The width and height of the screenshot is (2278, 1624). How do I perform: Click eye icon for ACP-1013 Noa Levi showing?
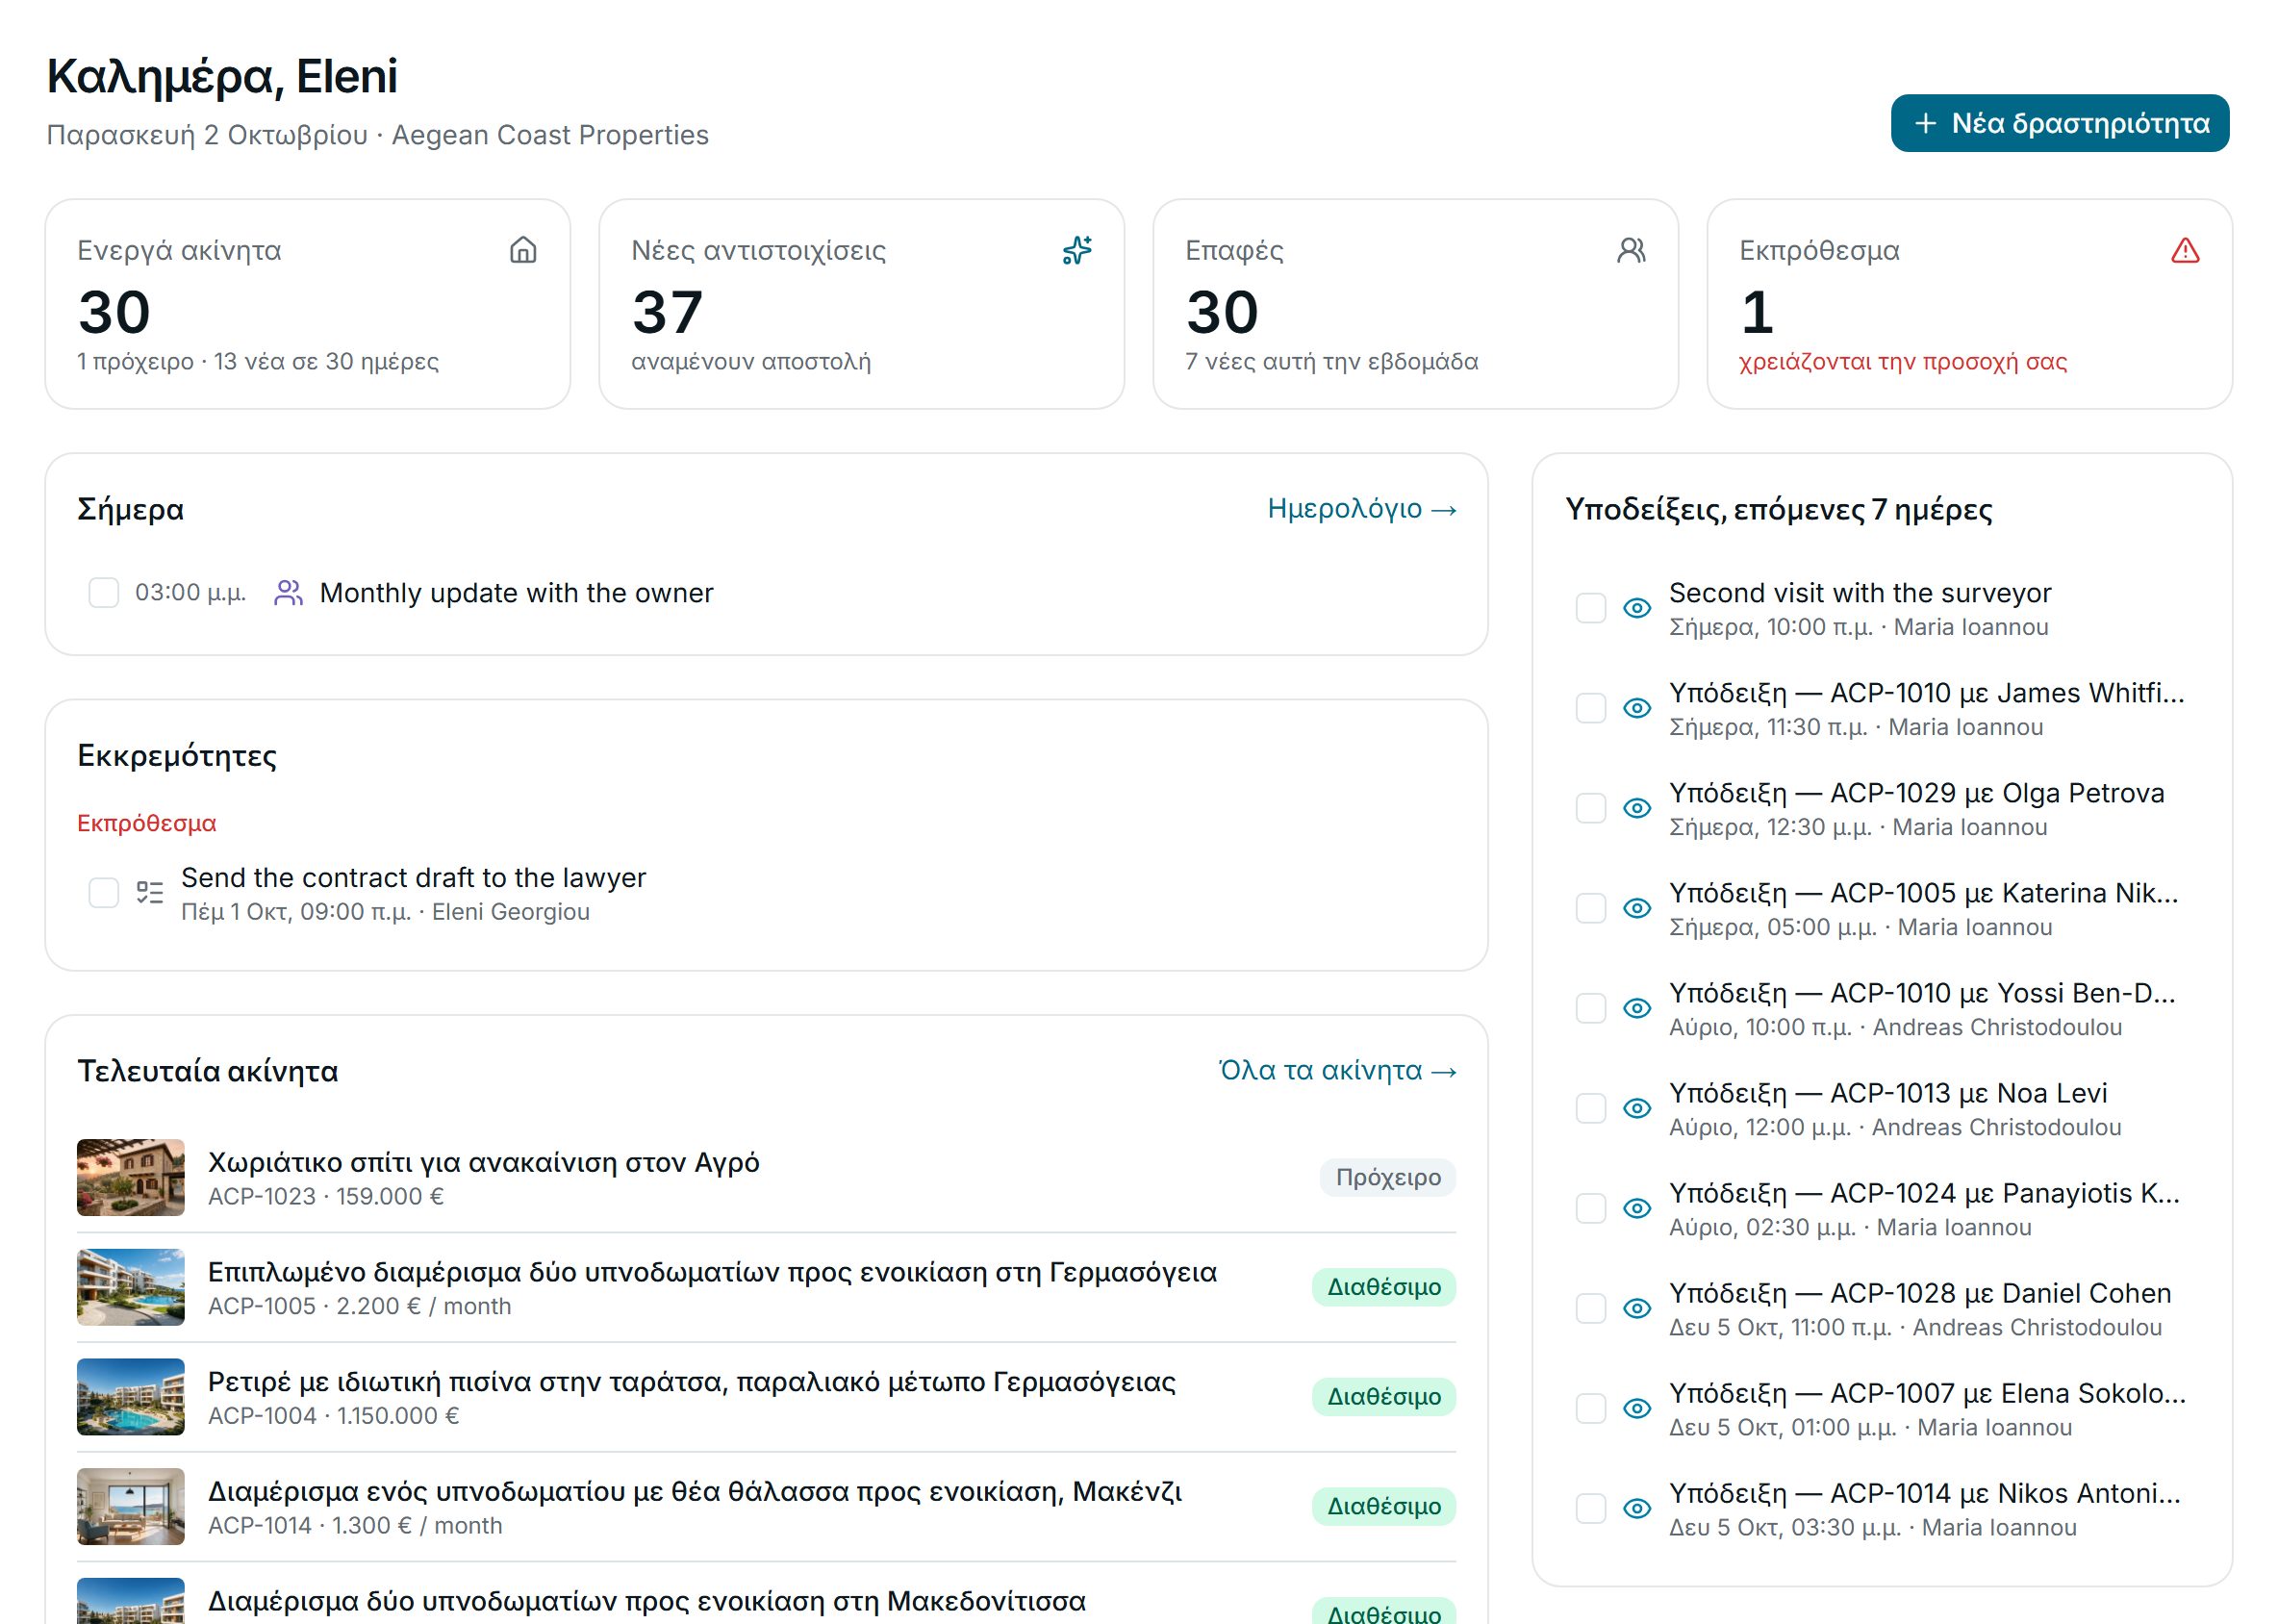[1637, 1108]
